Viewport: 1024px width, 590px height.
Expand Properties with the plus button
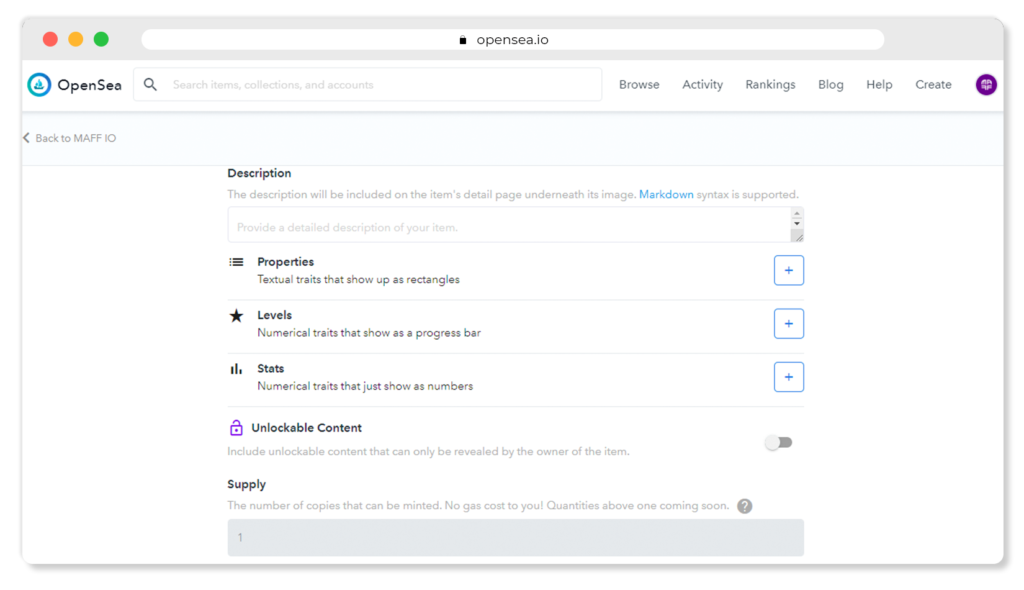pyautogui.click(x=788, y=270)
